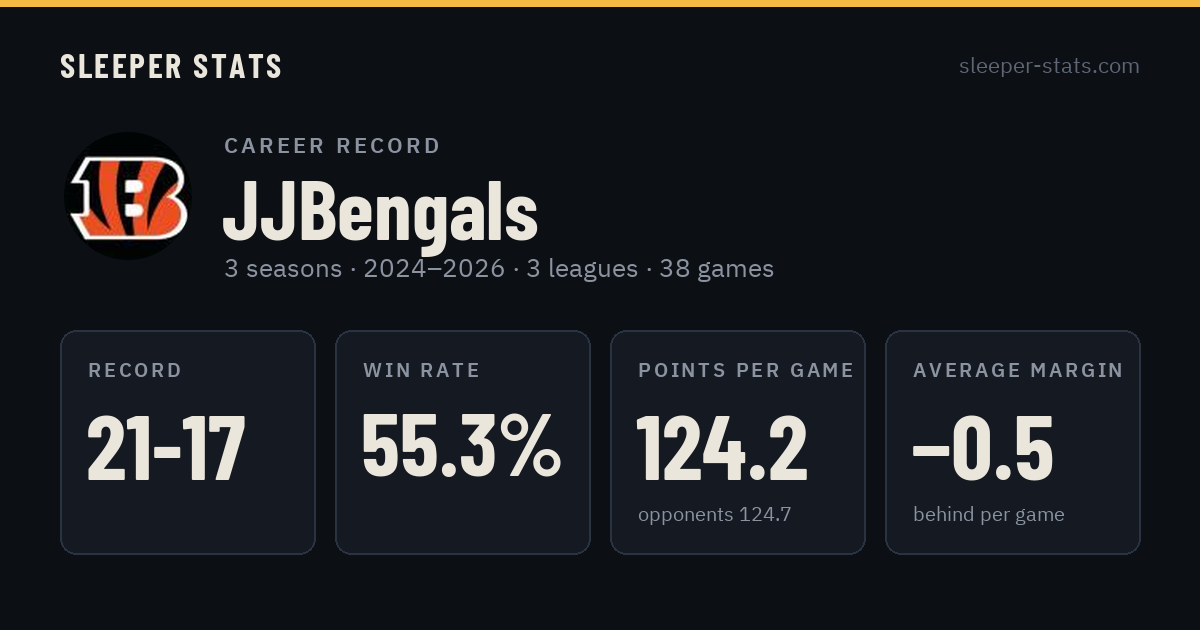This screenshot has height=630, width=1200.
Task: Click the 55.3% win rate value
Action: point(462,447)
